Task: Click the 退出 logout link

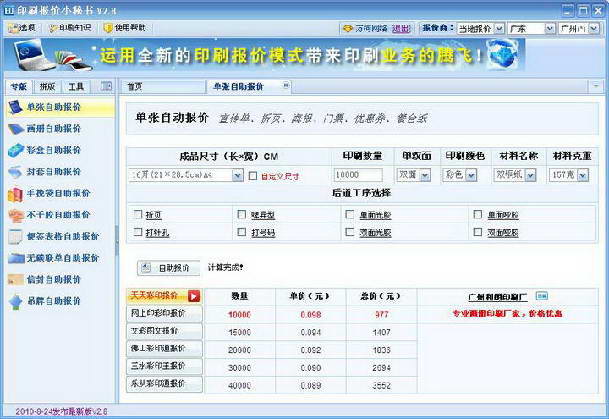Action: (401, 28)
